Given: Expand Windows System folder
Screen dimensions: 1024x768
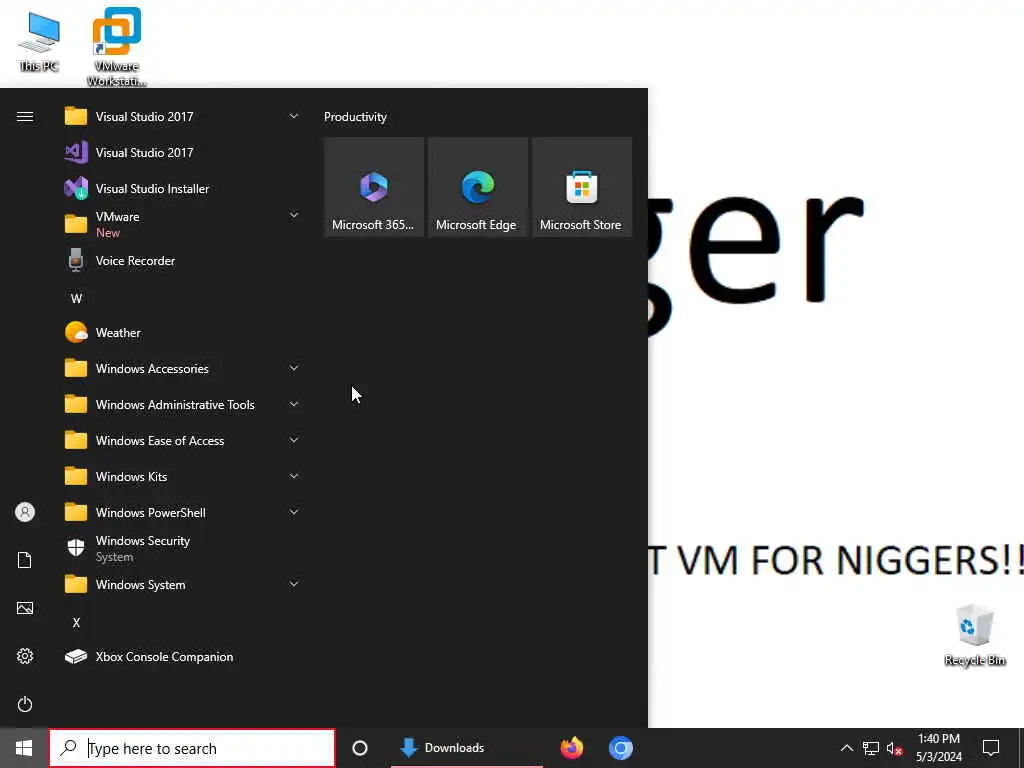Looking at the screenshot, I should (x=181, y=584).
